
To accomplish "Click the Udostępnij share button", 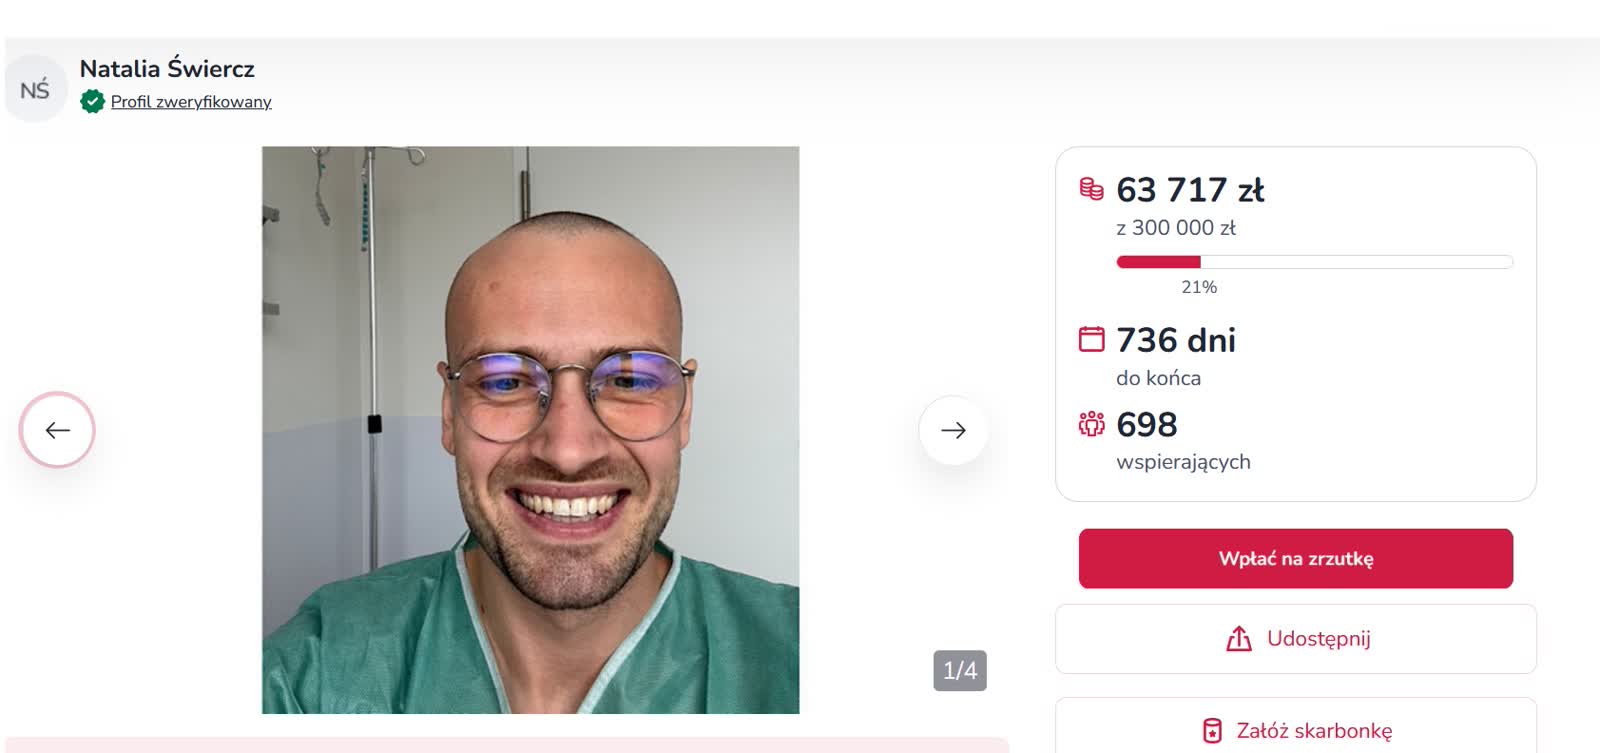I will tap(1296, 639).
